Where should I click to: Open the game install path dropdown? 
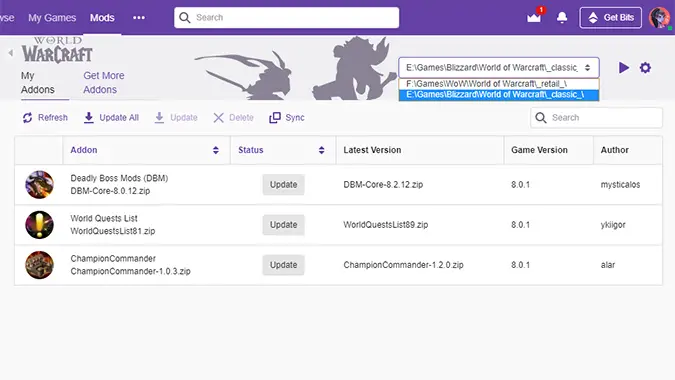click(x=499, y=68)
